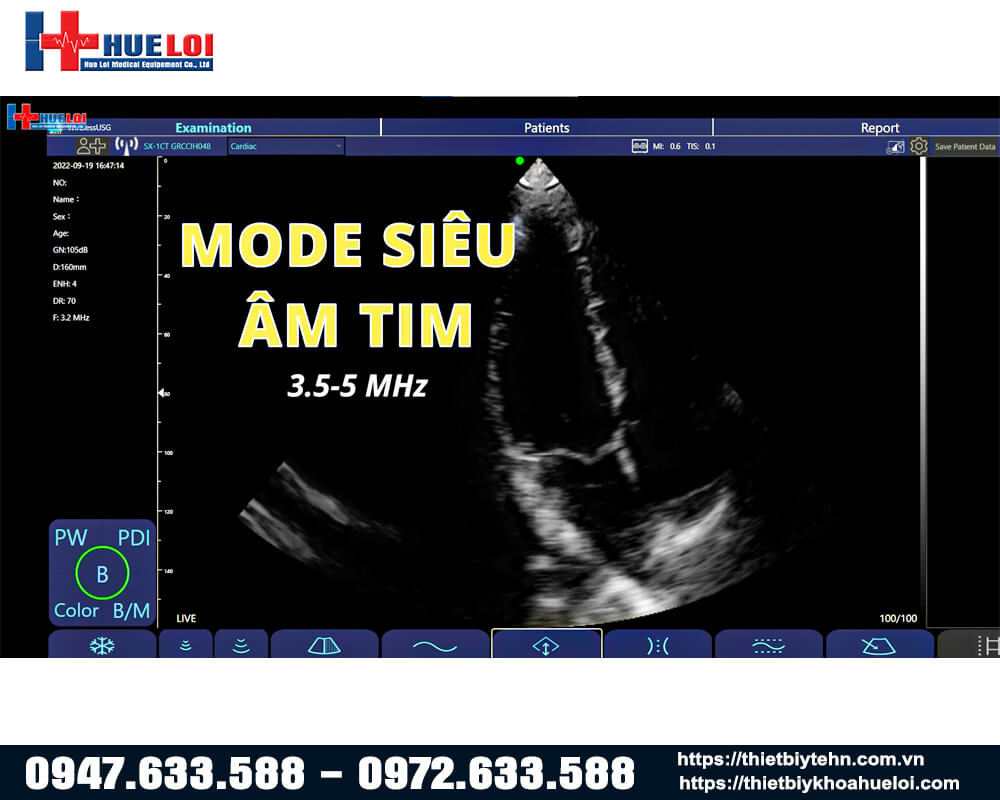Click the depth marker arrow on ruler

tap(162, 394)
